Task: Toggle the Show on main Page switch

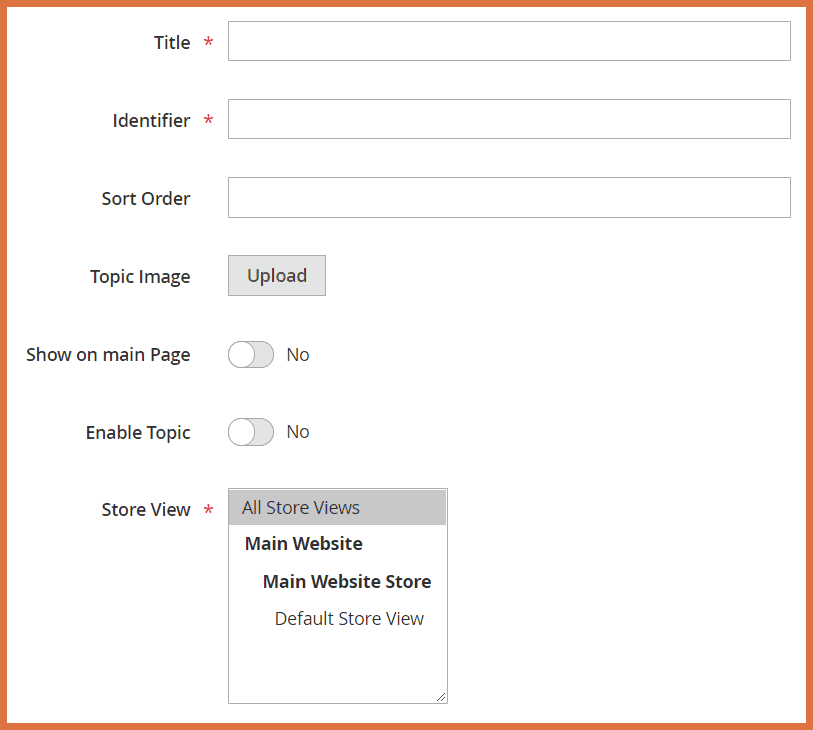Action: [250, 355]
